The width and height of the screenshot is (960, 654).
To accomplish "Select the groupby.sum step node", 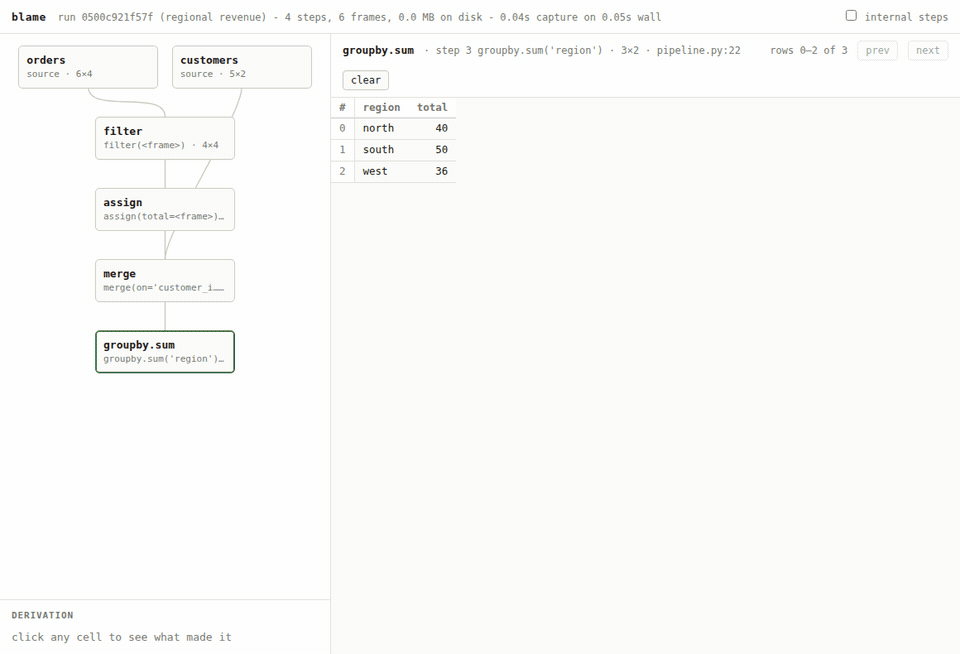I will pyautogui.click(x=165, y=351).
